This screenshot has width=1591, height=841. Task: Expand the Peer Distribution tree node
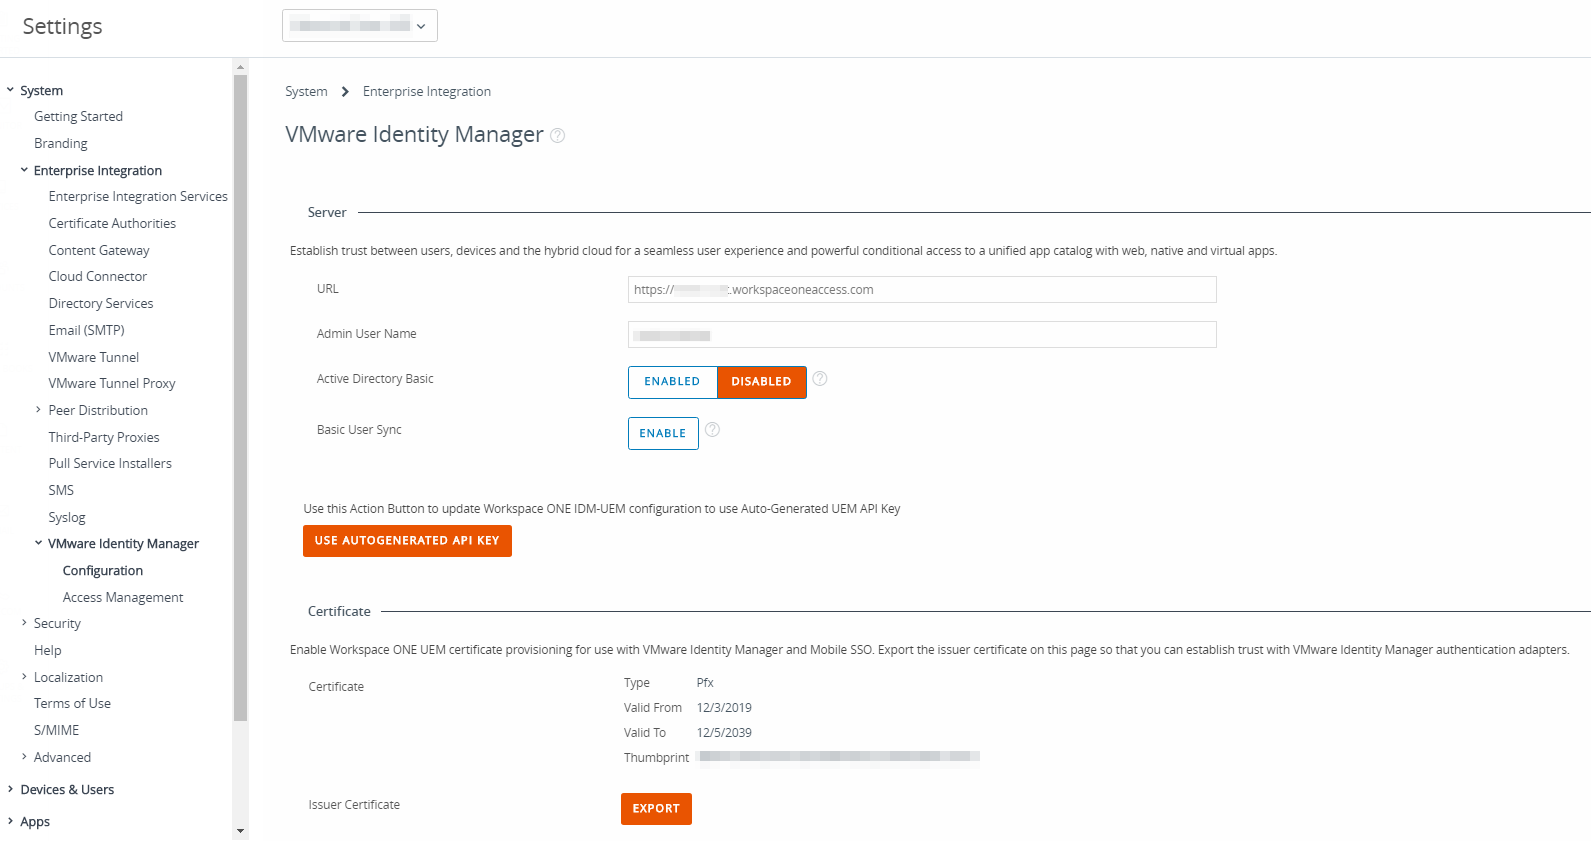pos(38,410)
